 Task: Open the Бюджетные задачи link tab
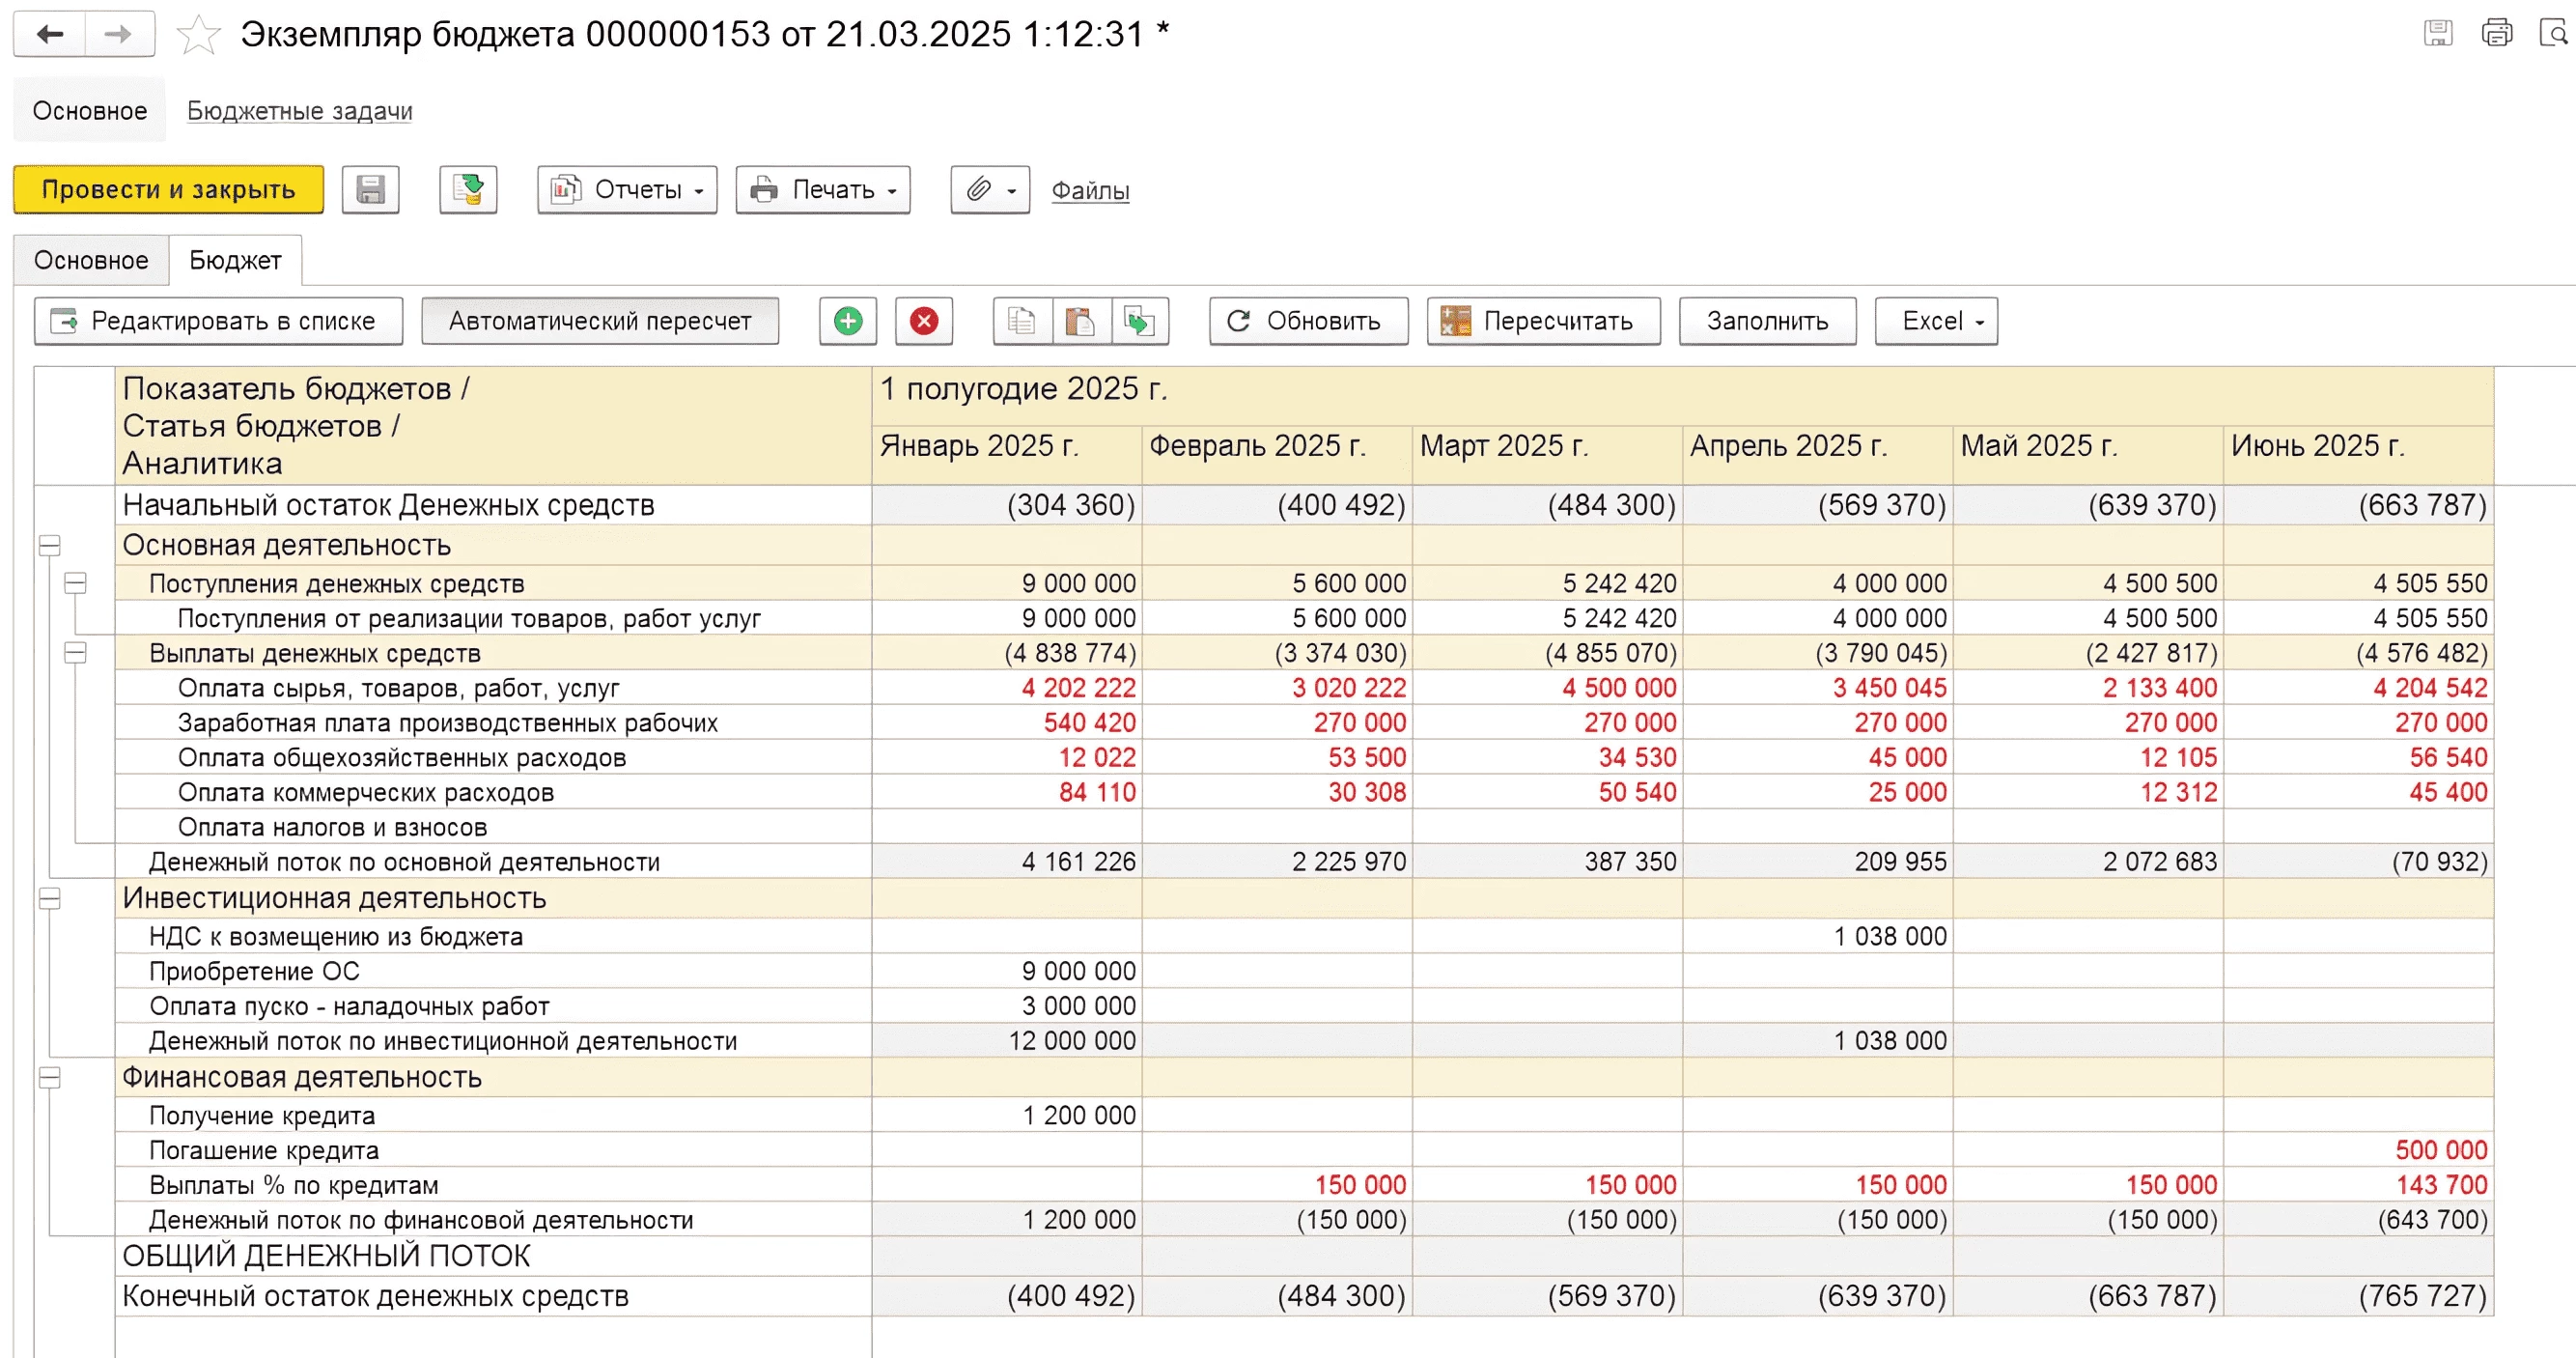point(299,111)
